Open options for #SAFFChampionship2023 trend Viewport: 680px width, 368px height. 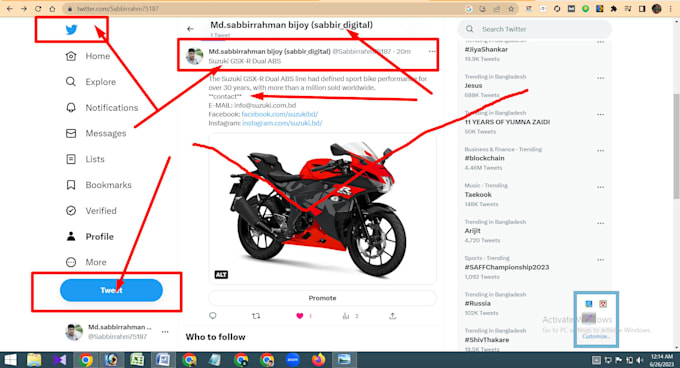(x=600, y=260)
